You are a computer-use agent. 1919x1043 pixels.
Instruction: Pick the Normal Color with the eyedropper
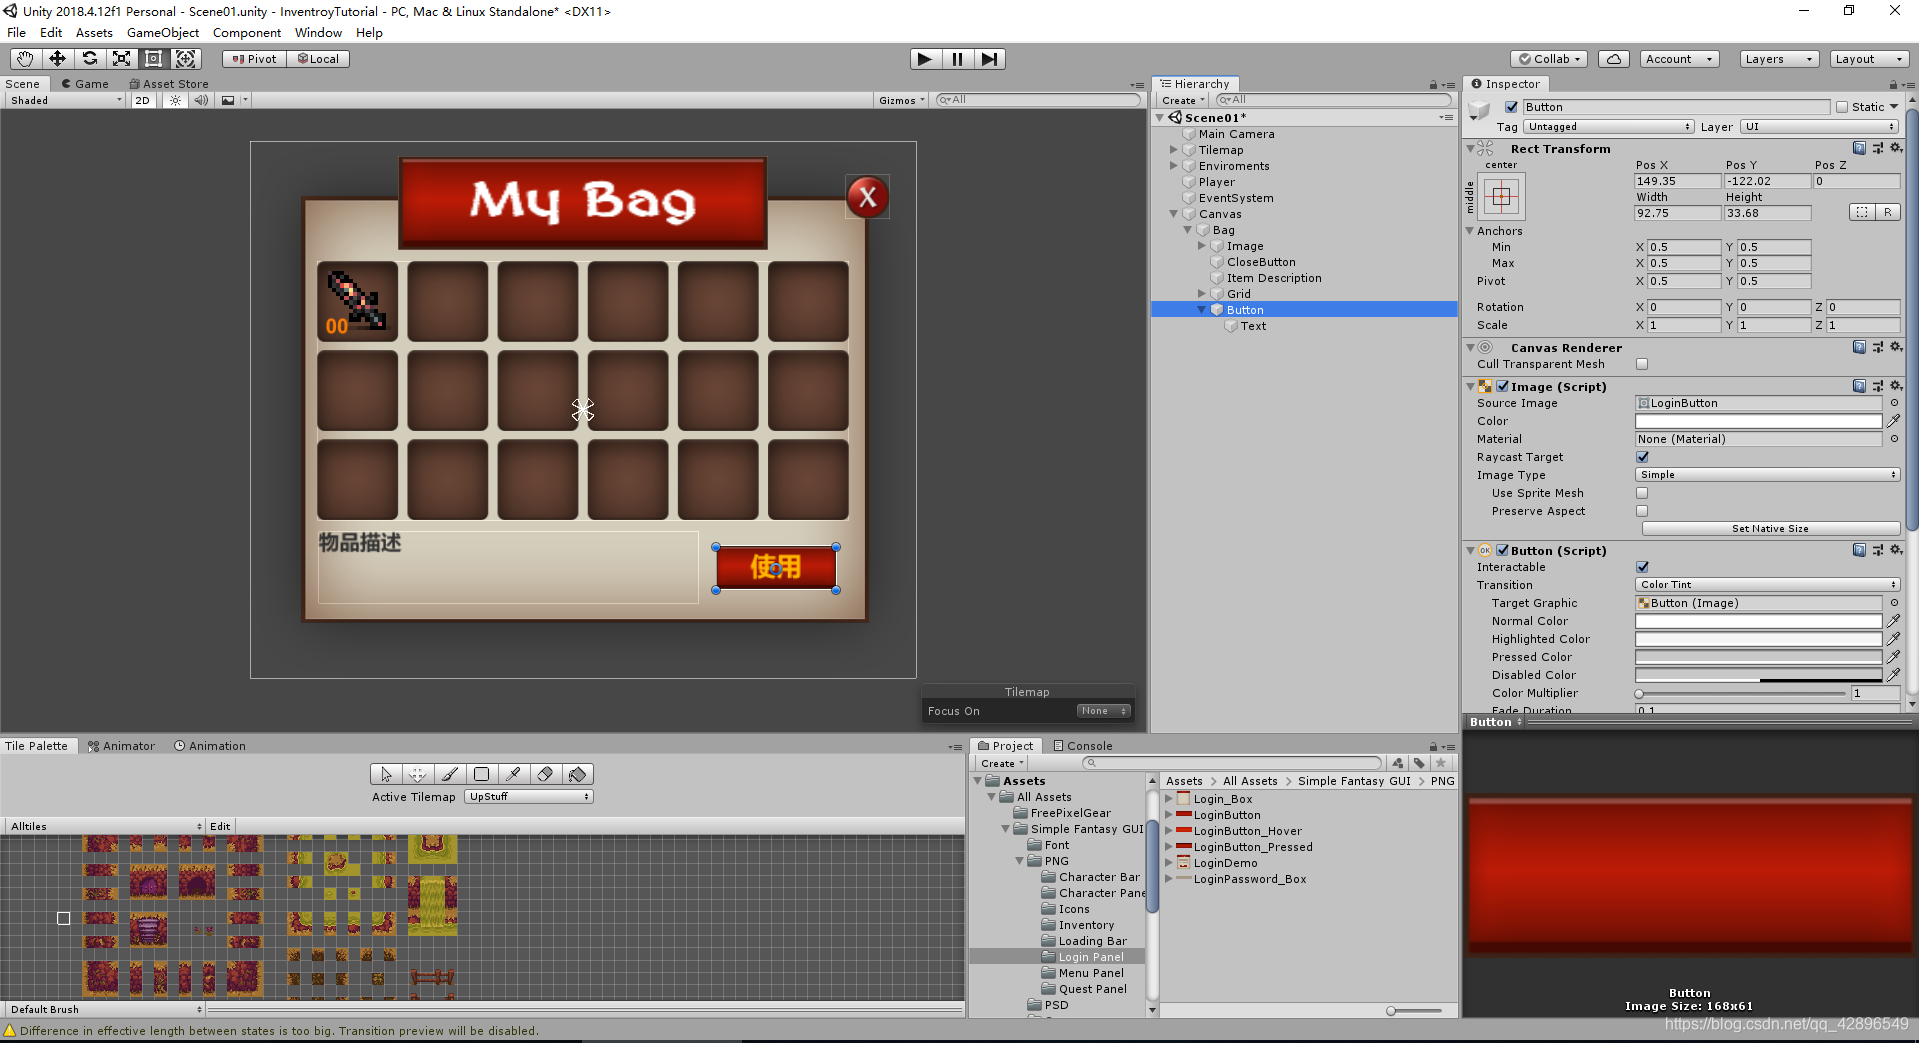tap(1894, 620)
